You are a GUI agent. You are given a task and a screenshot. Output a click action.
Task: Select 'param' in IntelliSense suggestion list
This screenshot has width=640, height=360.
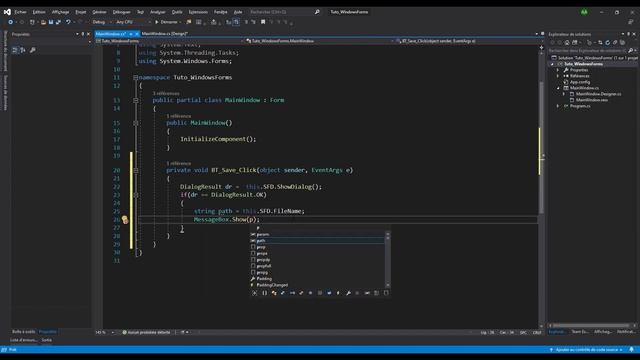[318, 235]
